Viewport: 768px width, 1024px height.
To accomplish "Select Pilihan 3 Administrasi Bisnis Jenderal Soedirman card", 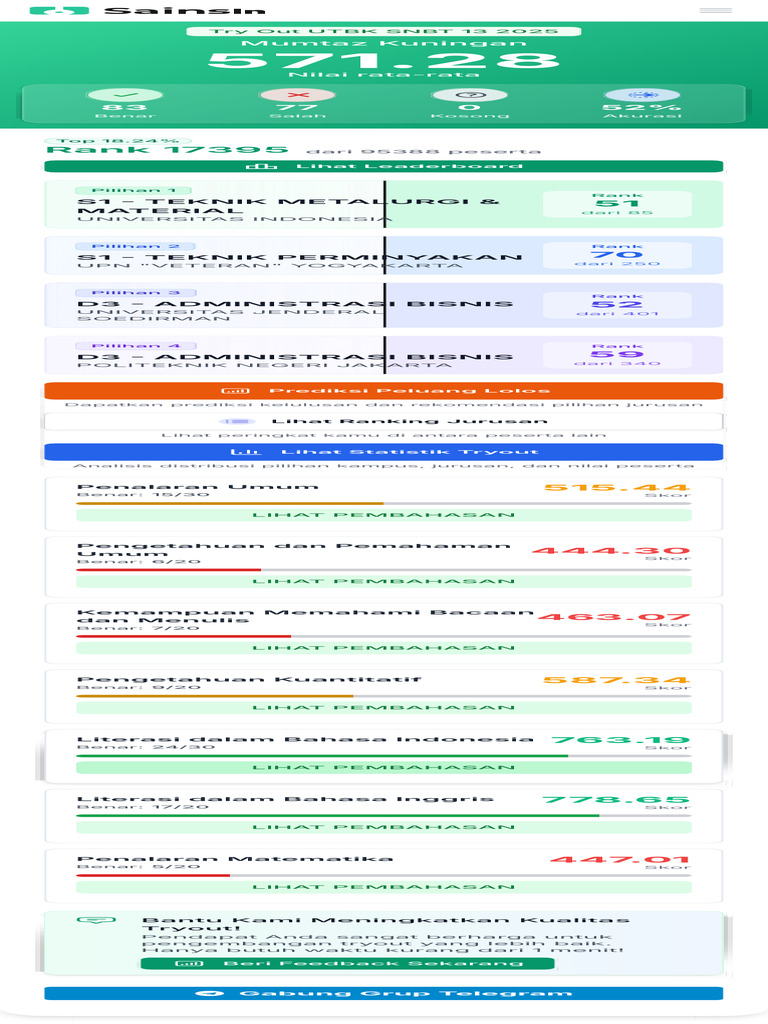I will coord(383,305).
